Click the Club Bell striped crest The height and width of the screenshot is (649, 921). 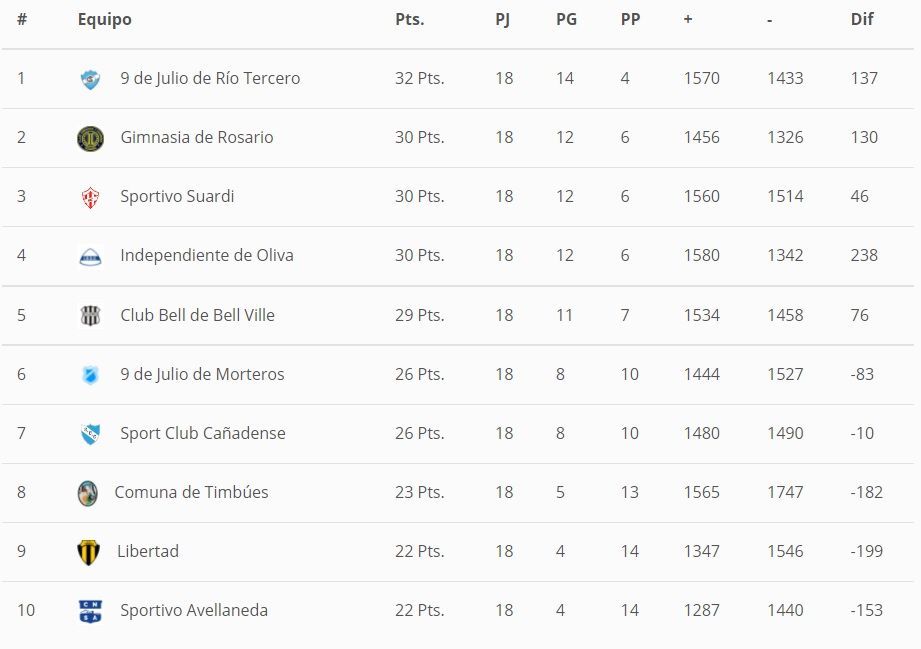tap(90, 315)
